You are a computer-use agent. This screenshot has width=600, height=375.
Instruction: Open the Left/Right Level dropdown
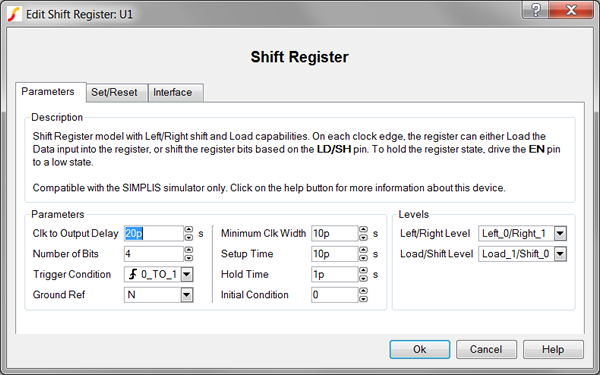[560, 233]
